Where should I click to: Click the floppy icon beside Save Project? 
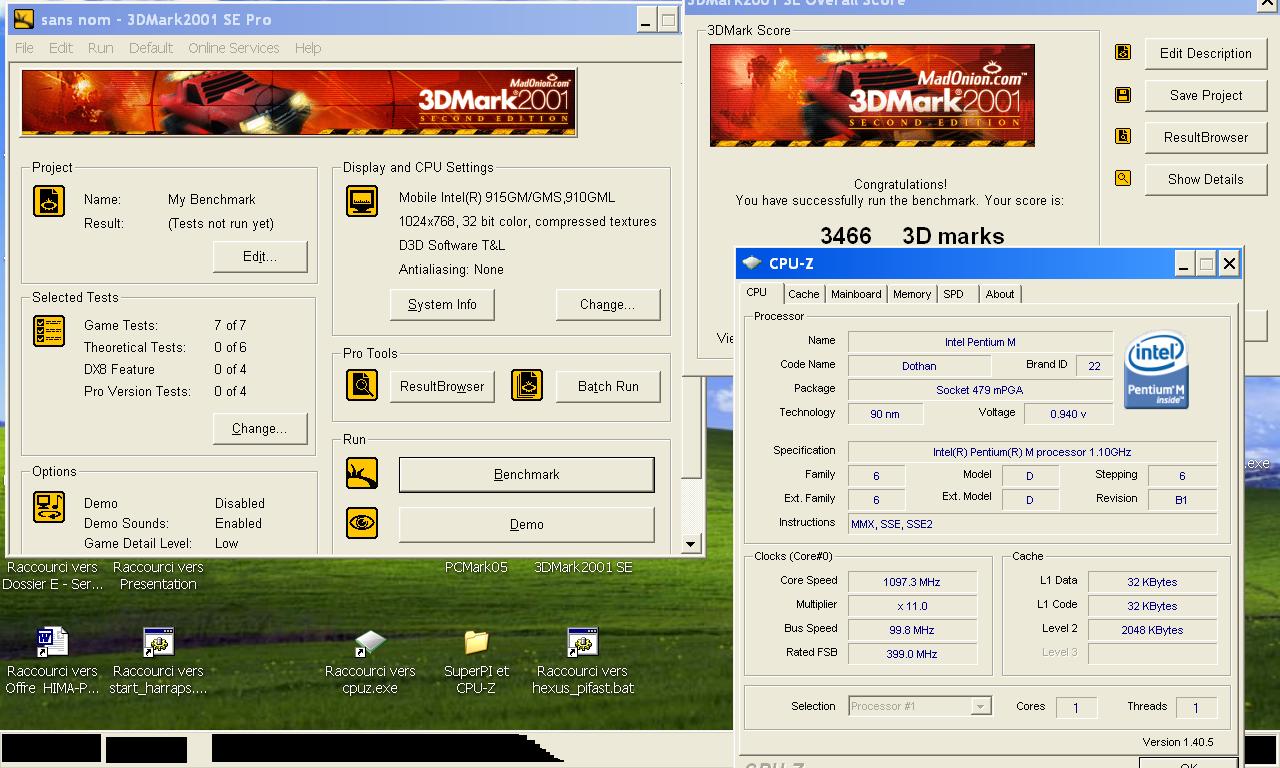[x=1123, y=95]
